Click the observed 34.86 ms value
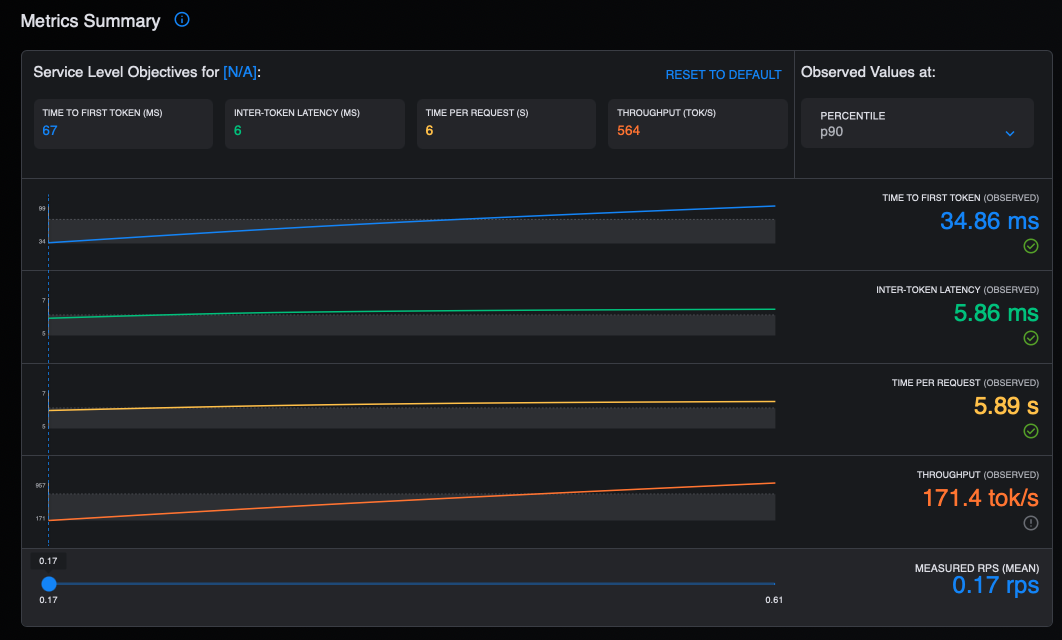 989,221
